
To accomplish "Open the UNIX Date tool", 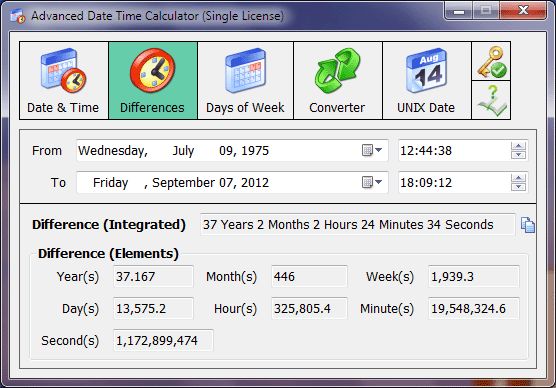I will click(427, 81).
